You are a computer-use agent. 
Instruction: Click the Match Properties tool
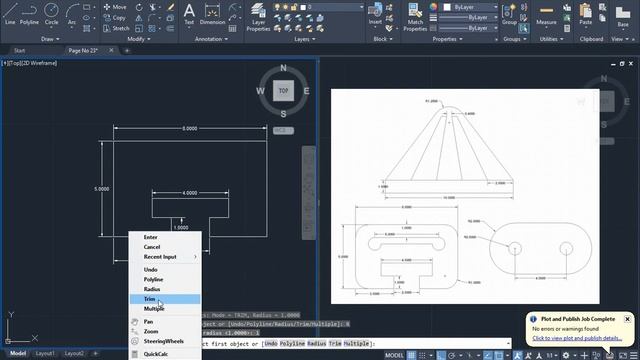(x=415, y=16)
